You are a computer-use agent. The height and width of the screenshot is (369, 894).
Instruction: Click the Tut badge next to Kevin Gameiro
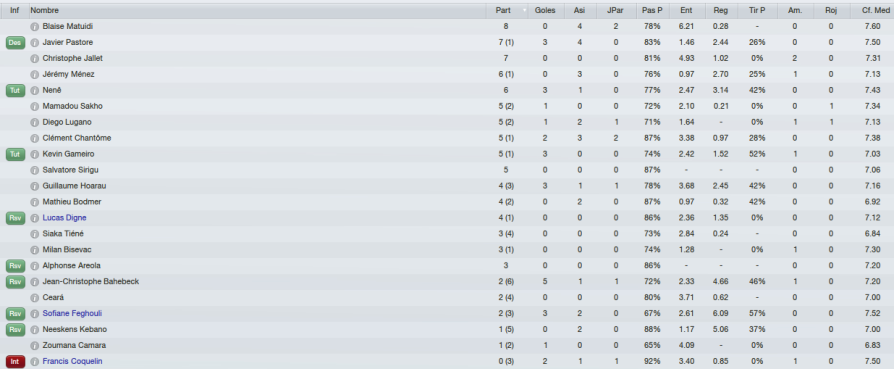click(x=15, y=154)
